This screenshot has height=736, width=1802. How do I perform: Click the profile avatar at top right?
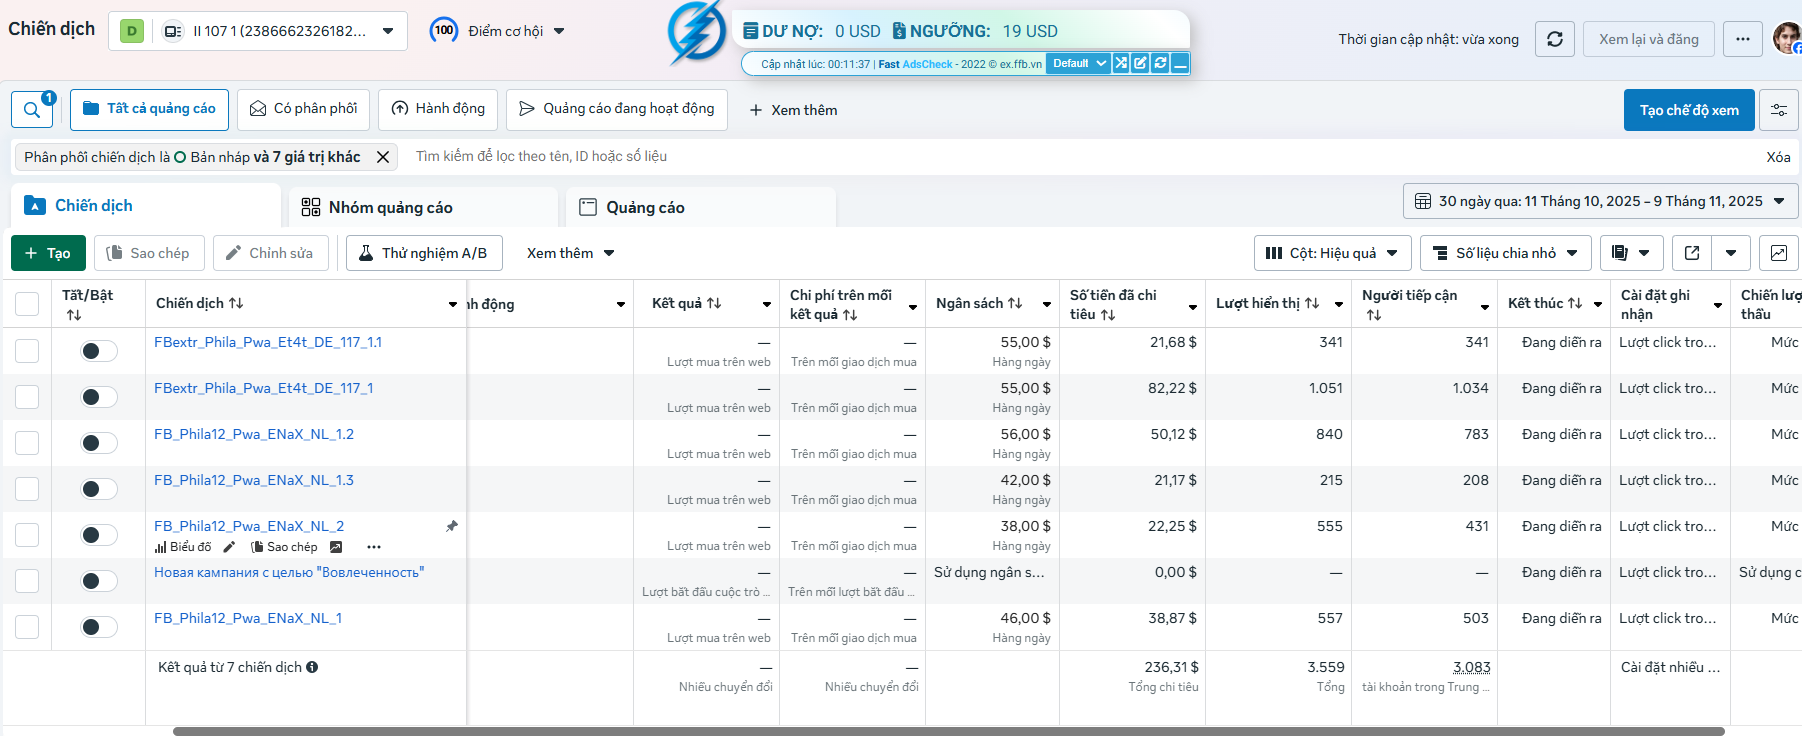point(1786,38)
